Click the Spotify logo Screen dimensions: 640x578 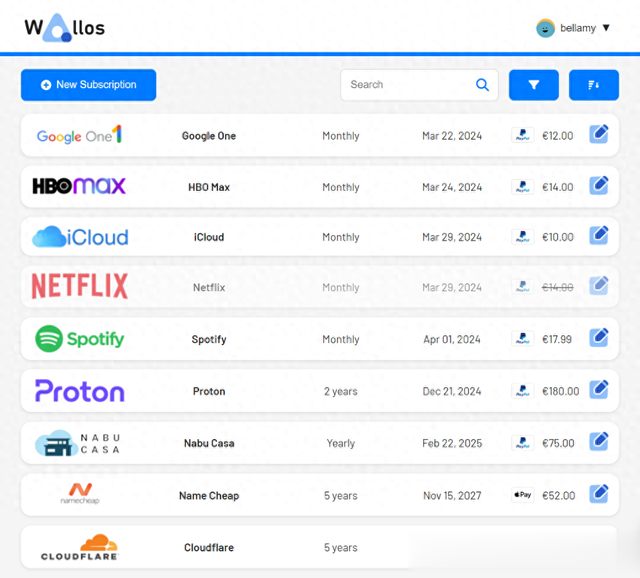(80, 339)
